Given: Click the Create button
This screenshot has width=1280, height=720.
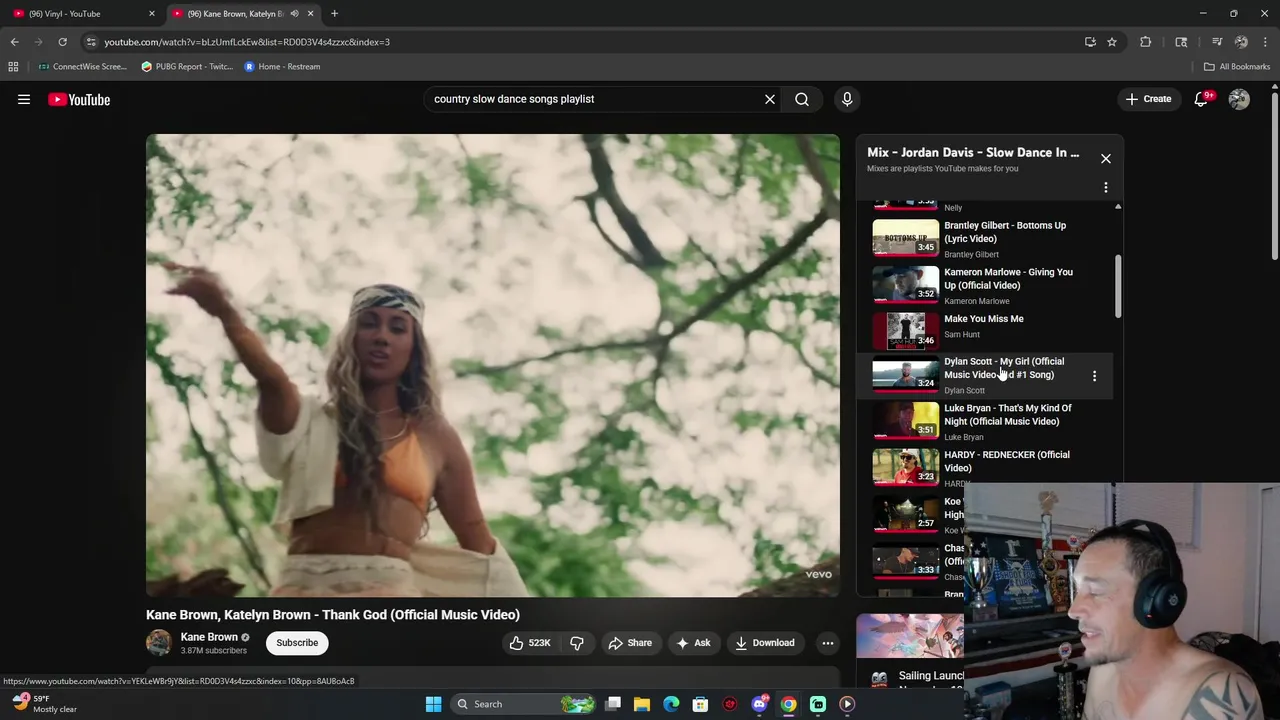Looking at the screenshot, I should click(x=1148, y=99).
